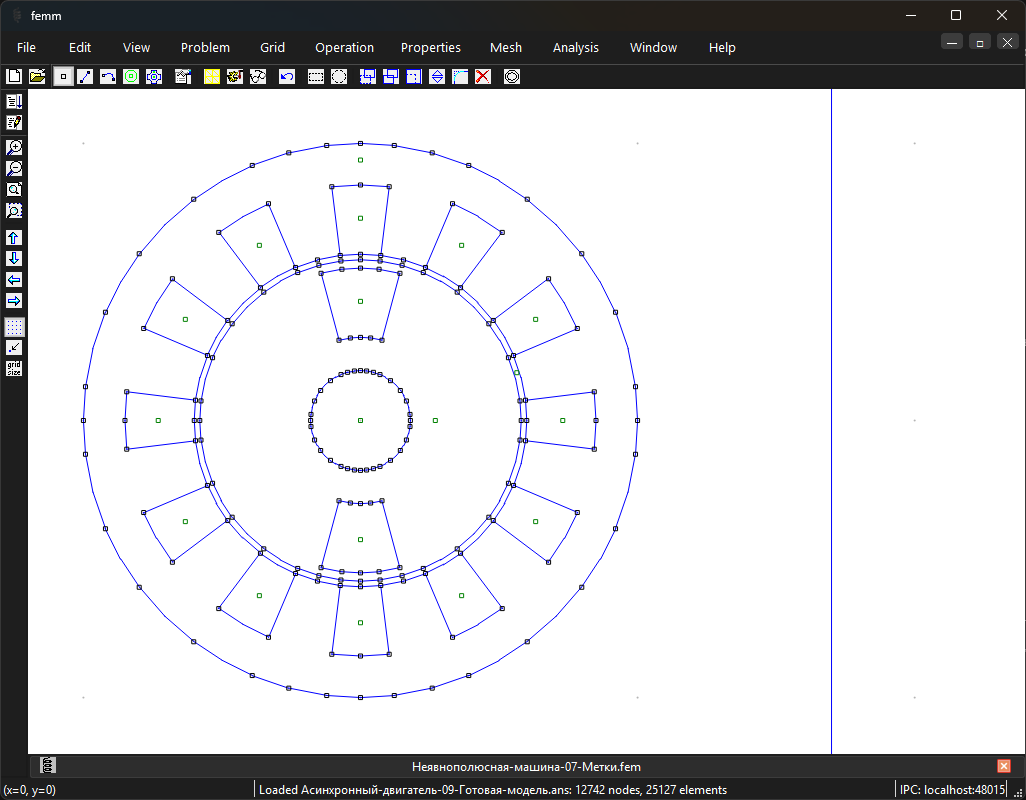The width and height of the screenshot is (1026, 800).
Task: Choose circular selection tool
Action: (339, 77)
